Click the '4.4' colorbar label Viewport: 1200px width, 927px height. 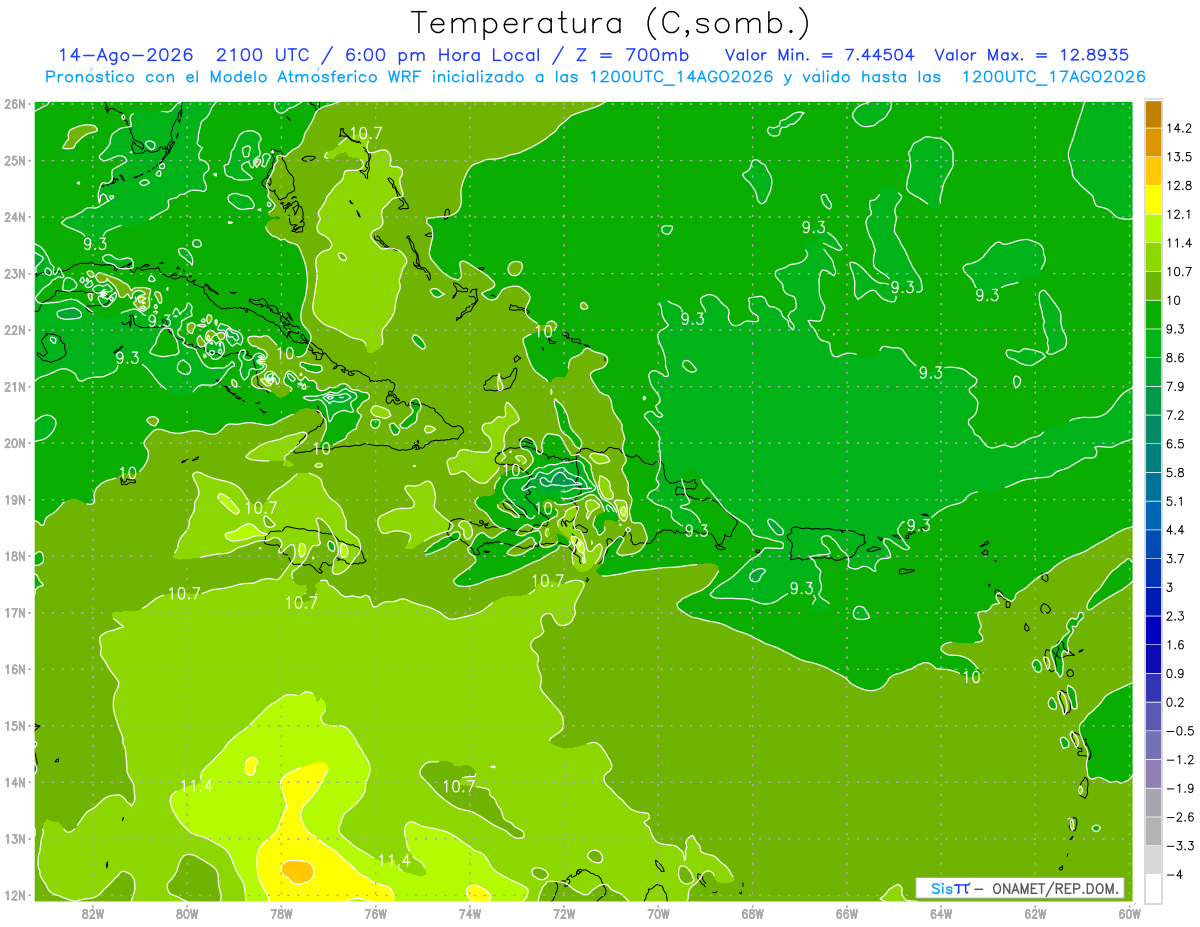[1175, 530]
